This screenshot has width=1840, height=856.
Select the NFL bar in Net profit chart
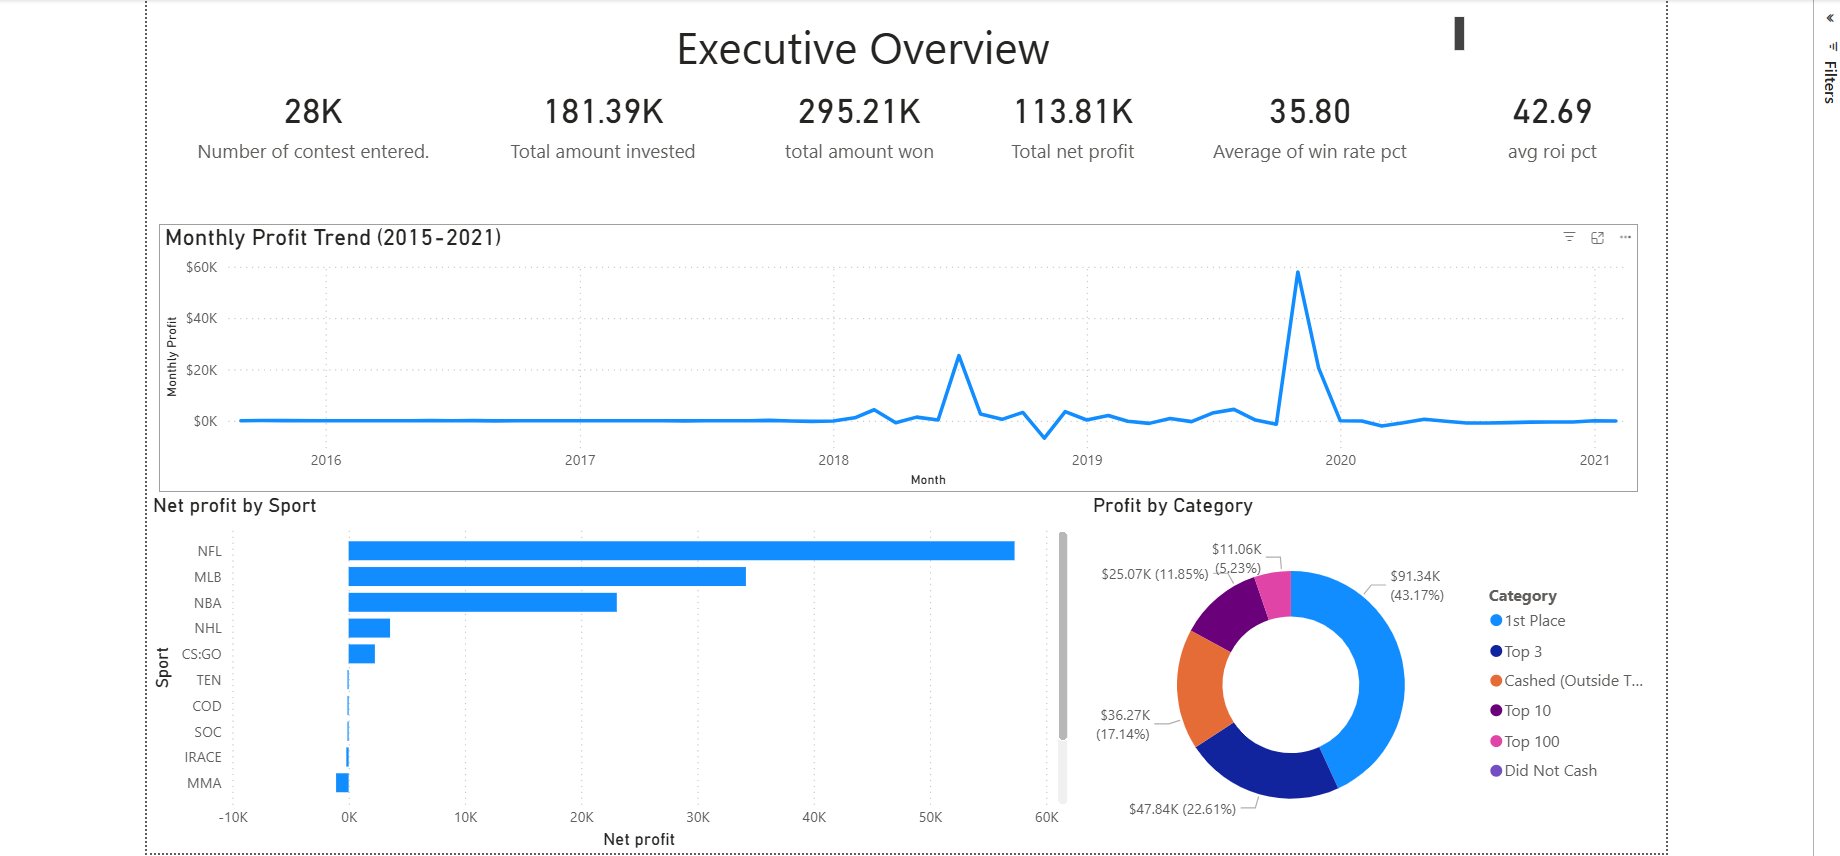680,551
